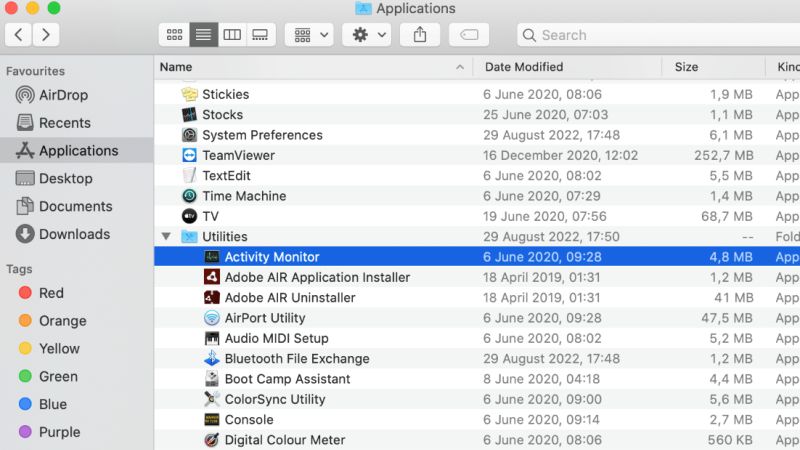Select the ColorSync Utility icon

[x=212, y=399]
